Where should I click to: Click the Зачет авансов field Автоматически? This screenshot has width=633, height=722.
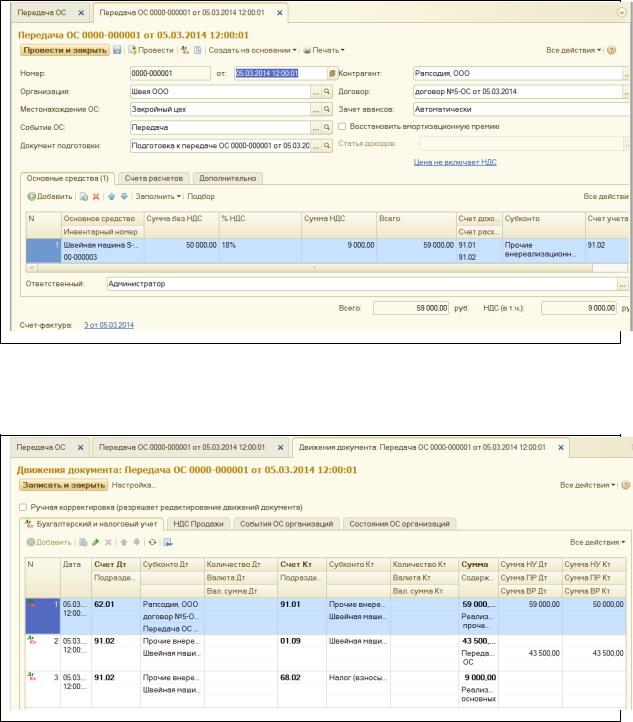pyautogui.click(x=521, y=110)
